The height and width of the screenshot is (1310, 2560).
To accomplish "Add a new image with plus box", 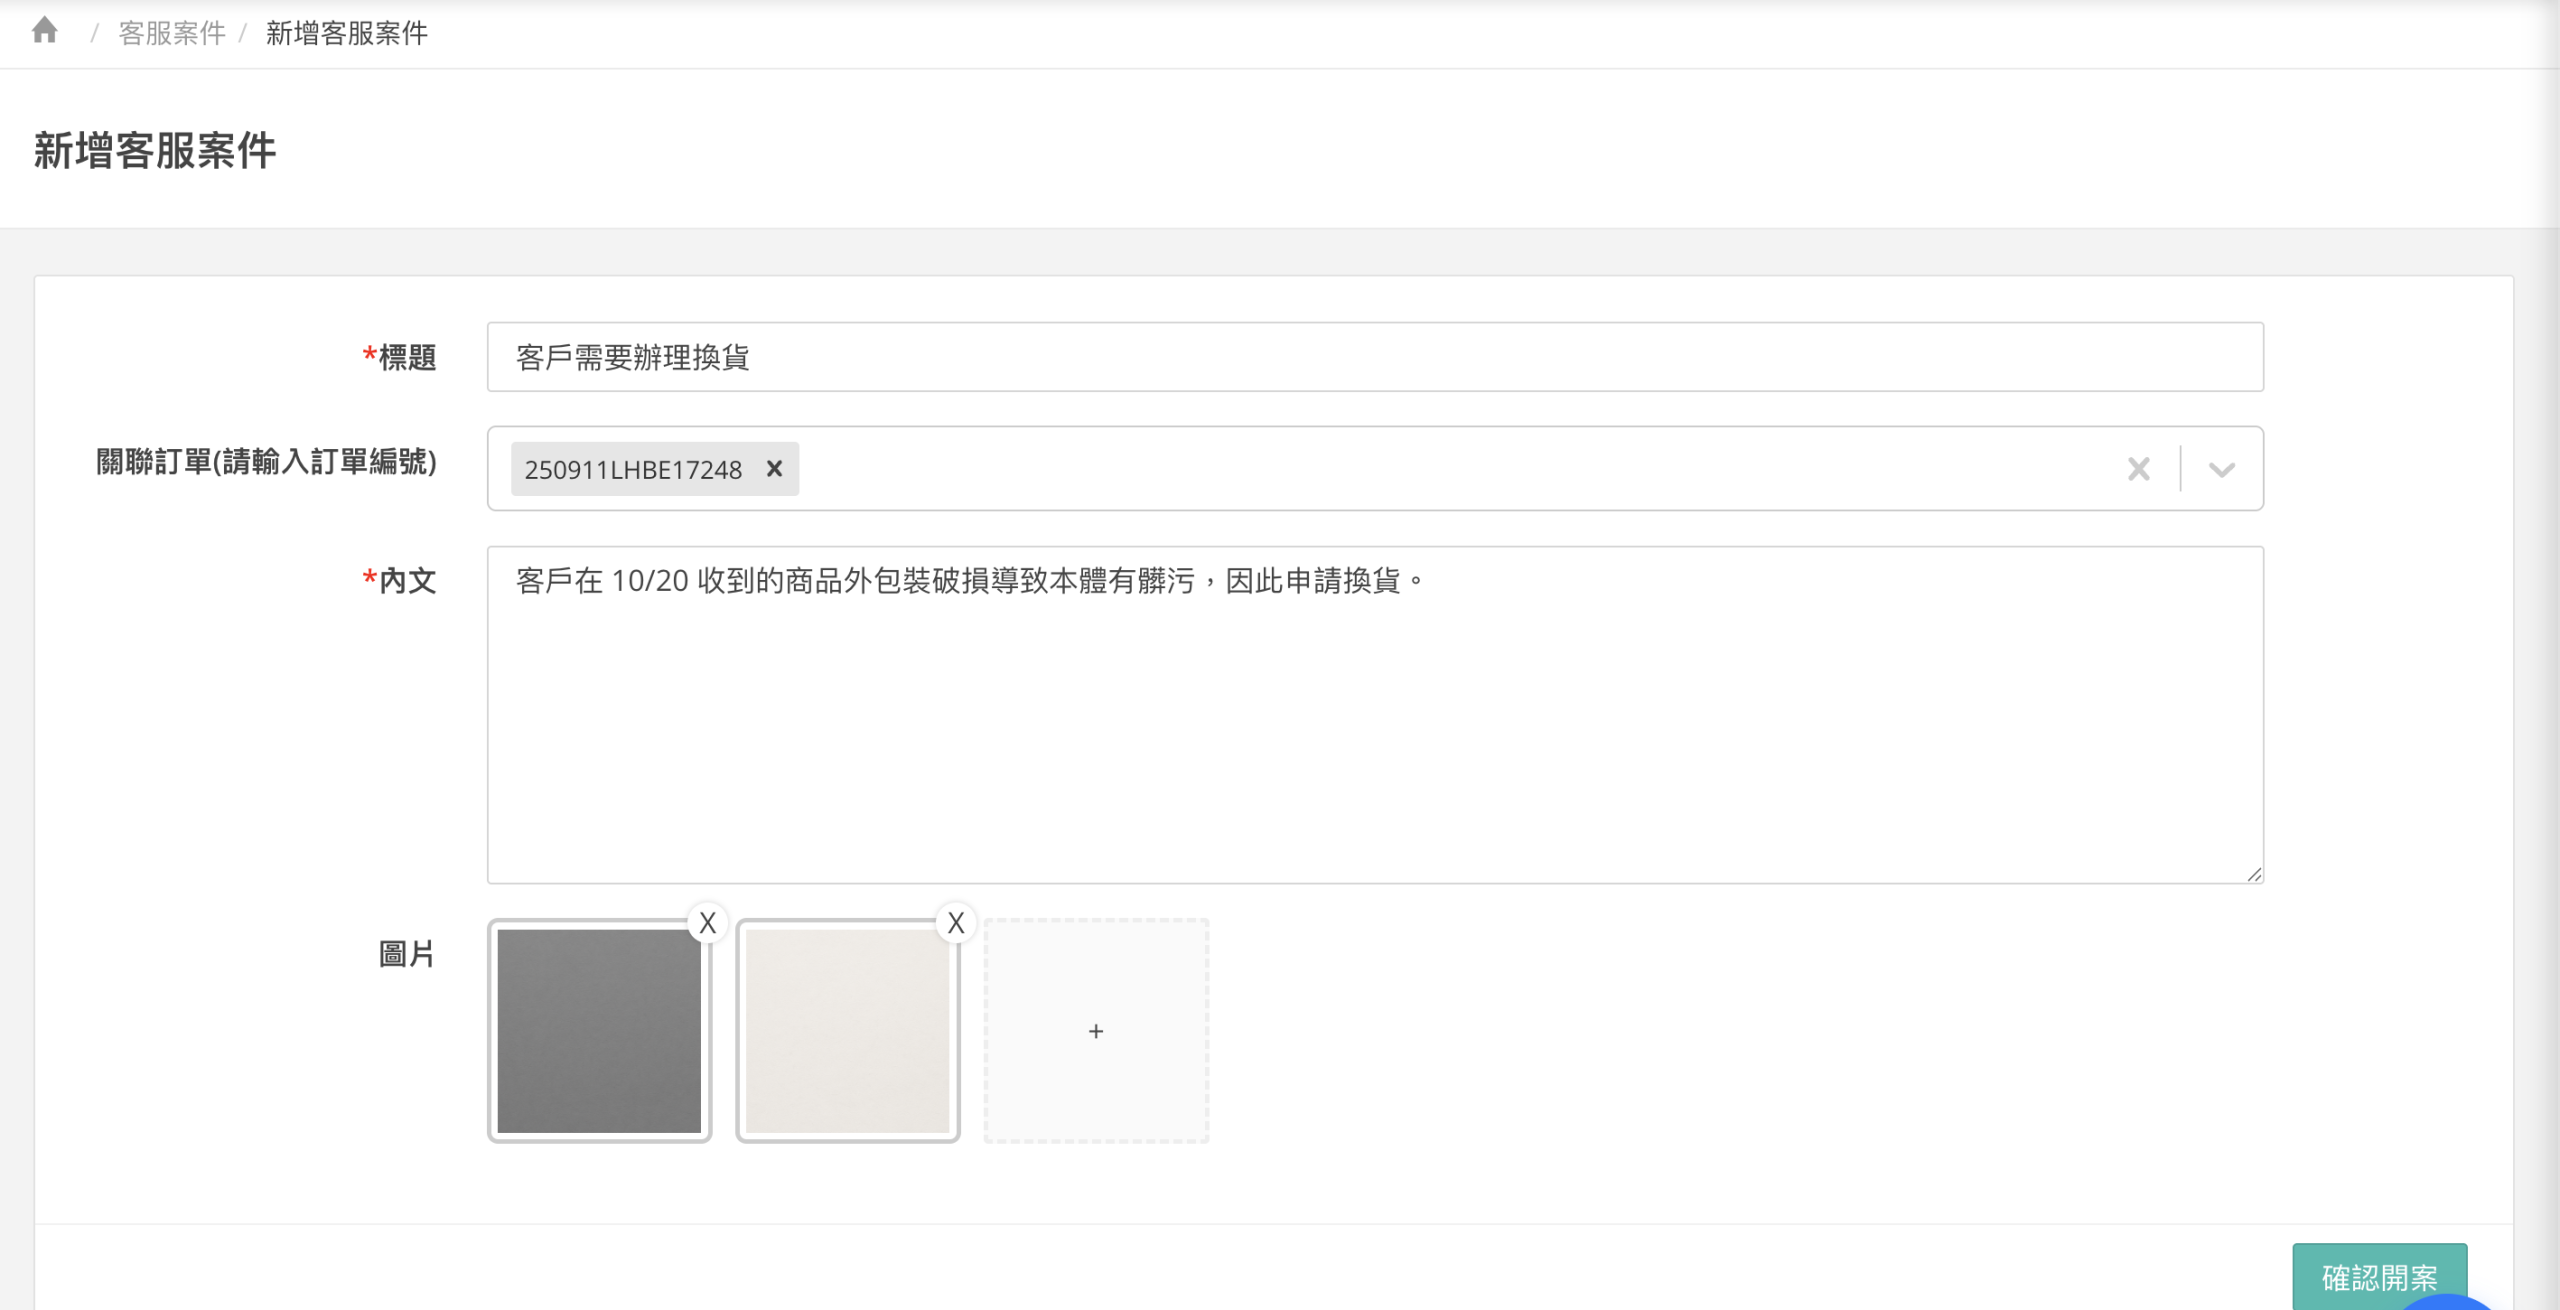I will [x=1096, y=1031].
